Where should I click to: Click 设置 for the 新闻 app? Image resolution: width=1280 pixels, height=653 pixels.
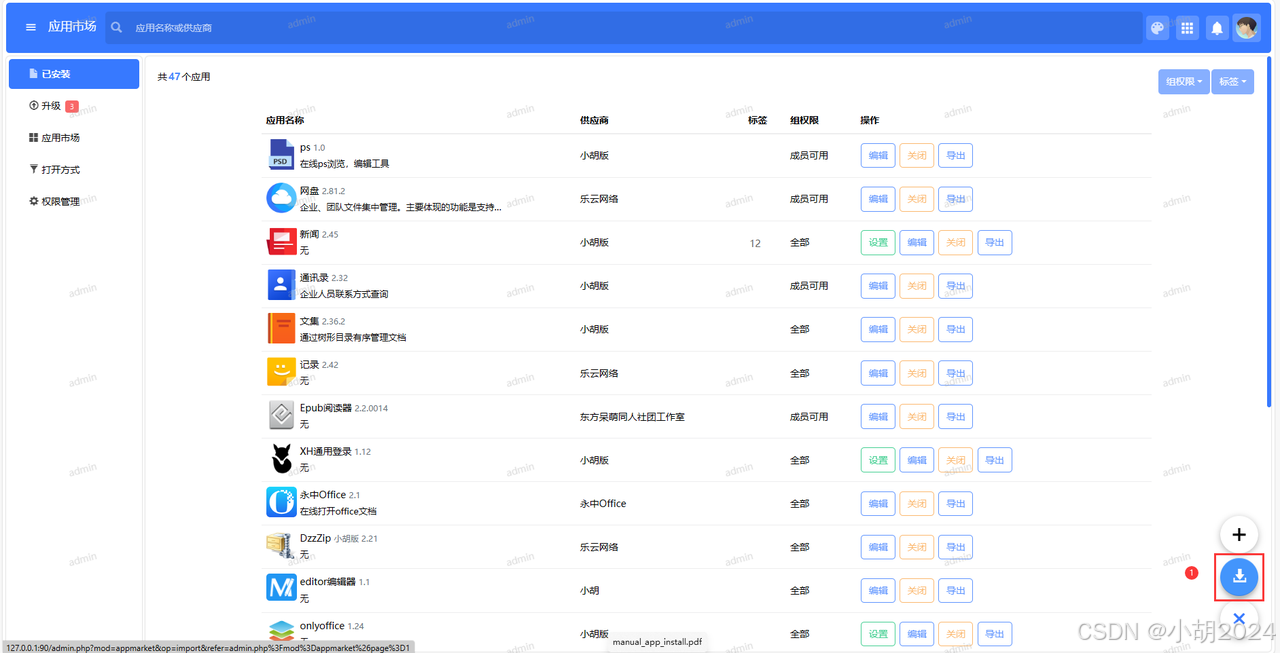[878, 242]
